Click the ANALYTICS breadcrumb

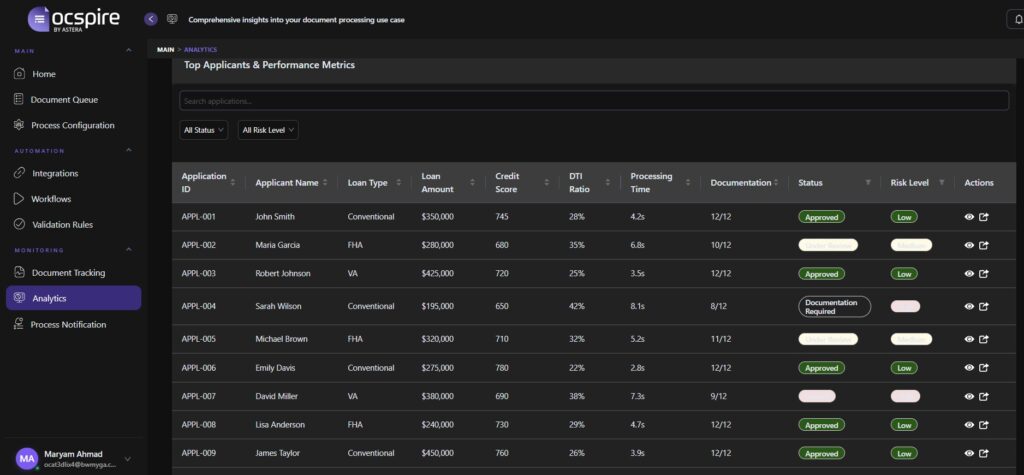(x=200, y=50)
